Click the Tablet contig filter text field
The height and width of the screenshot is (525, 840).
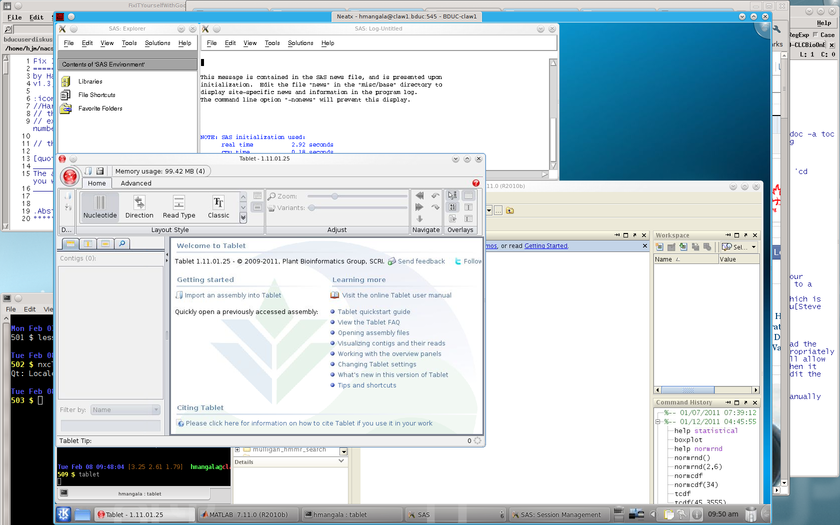110,426
